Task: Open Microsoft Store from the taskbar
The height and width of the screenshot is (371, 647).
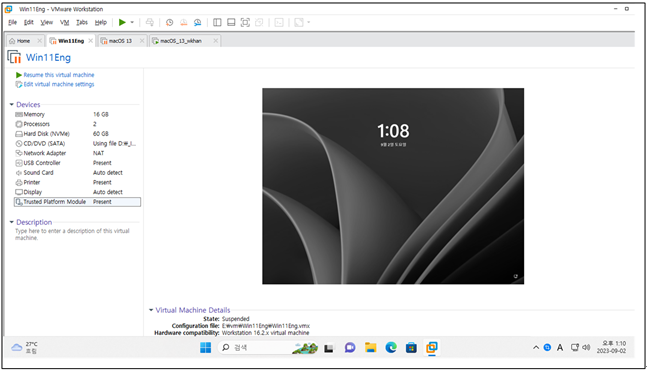Action: 411,348
